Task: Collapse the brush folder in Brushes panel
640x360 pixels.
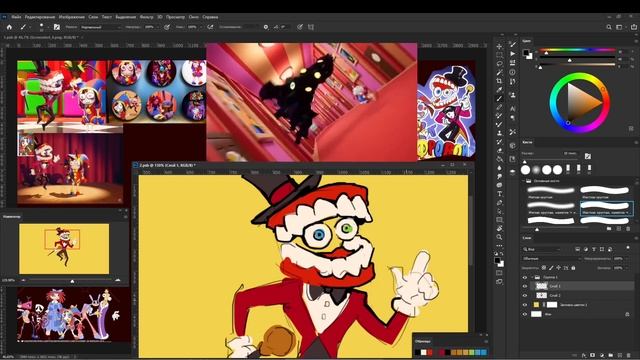Action: tap(523, 180)
